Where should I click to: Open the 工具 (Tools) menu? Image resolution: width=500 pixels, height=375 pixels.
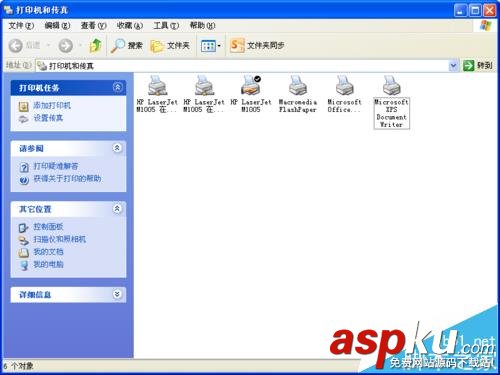click(x=166, y=26)
